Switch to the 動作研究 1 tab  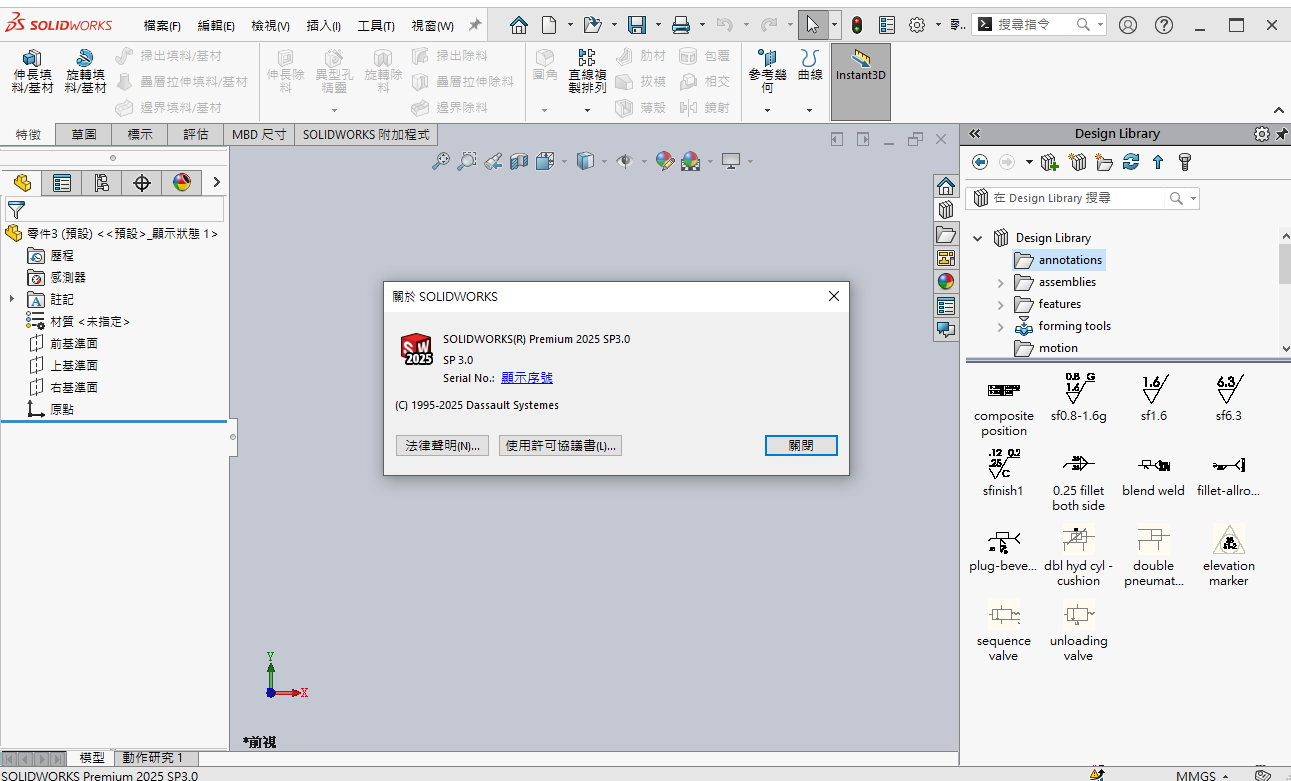(153, 758)
